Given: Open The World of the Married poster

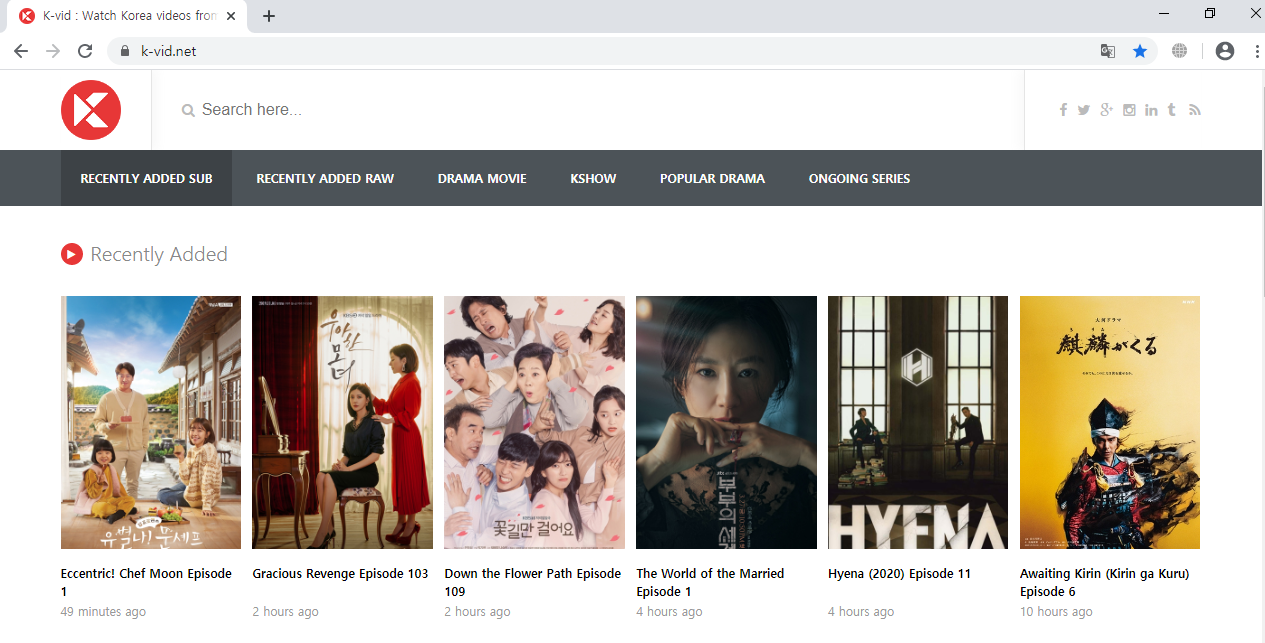Looking at the screenshot, I should [726, 422].
